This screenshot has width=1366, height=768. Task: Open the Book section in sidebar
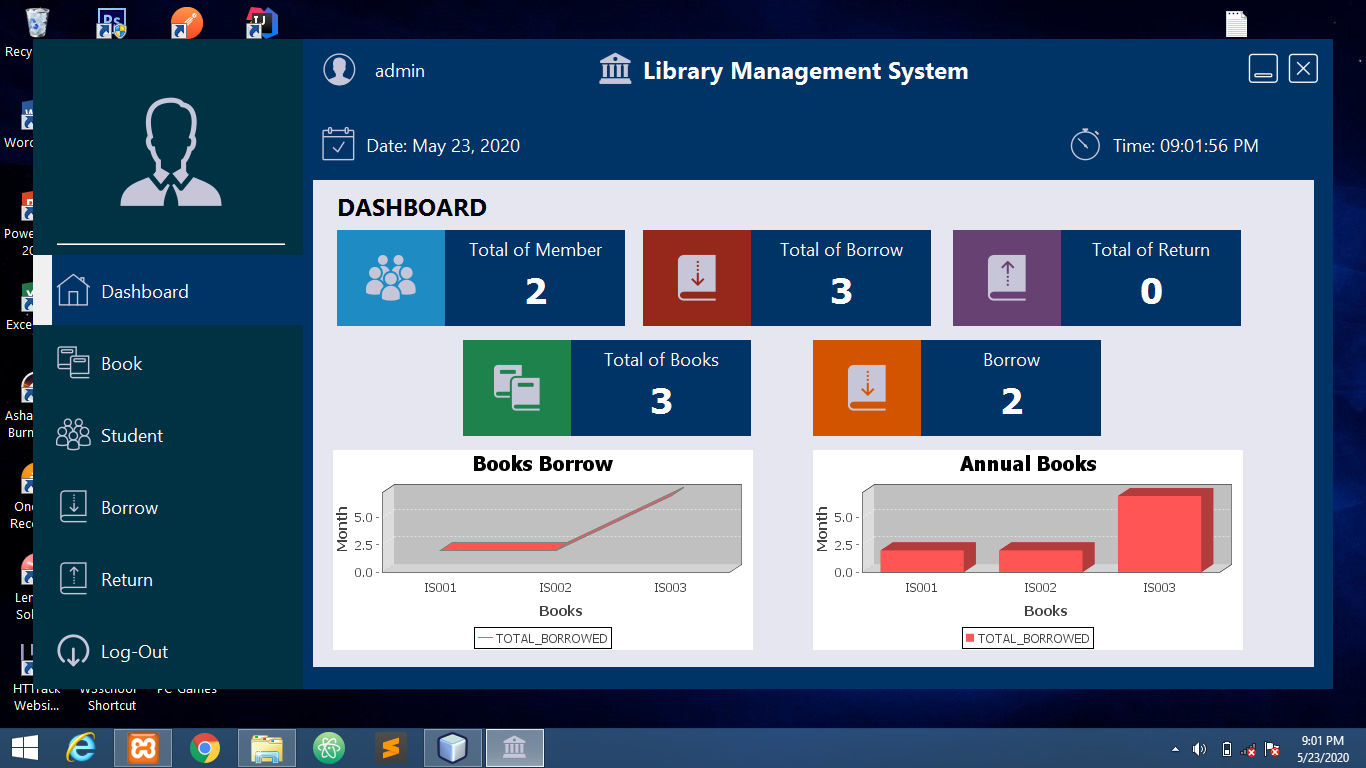point(121,364)
